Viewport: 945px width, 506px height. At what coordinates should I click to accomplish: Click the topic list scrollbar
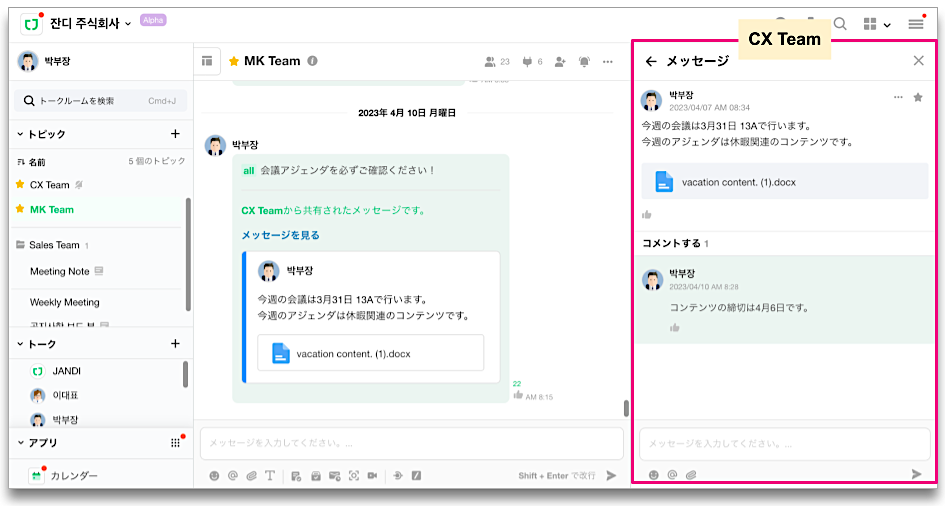188,254
